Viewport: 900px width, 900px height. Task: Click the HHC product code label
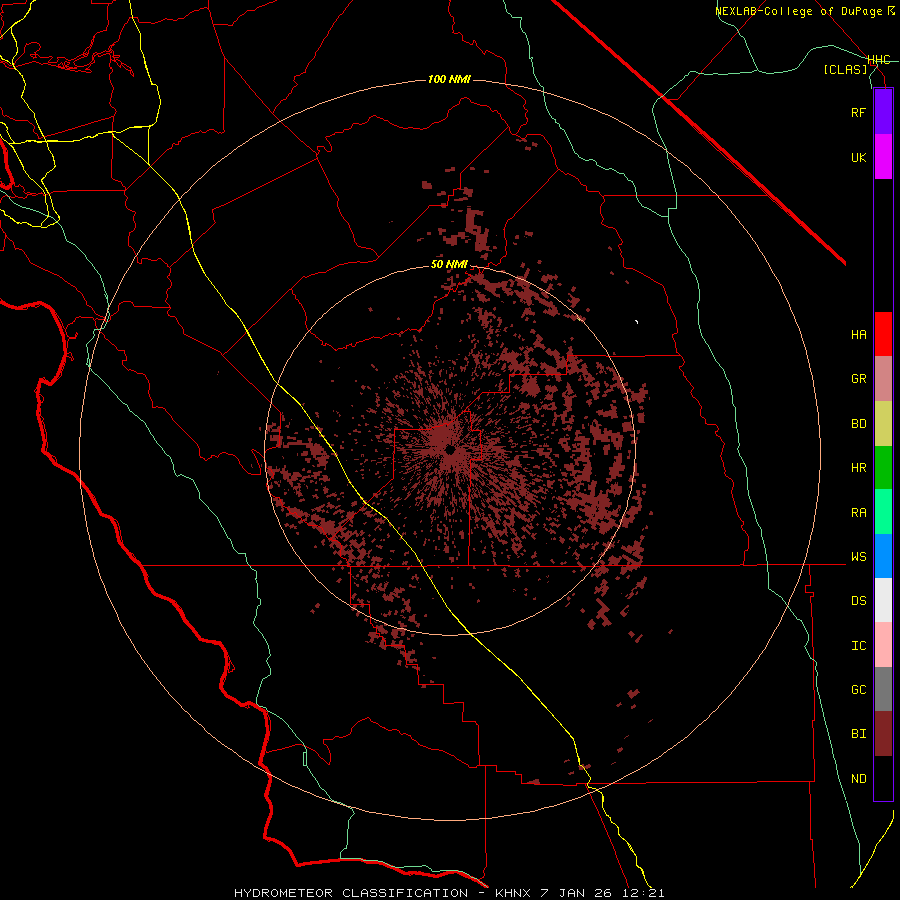[x=878, y=60]
